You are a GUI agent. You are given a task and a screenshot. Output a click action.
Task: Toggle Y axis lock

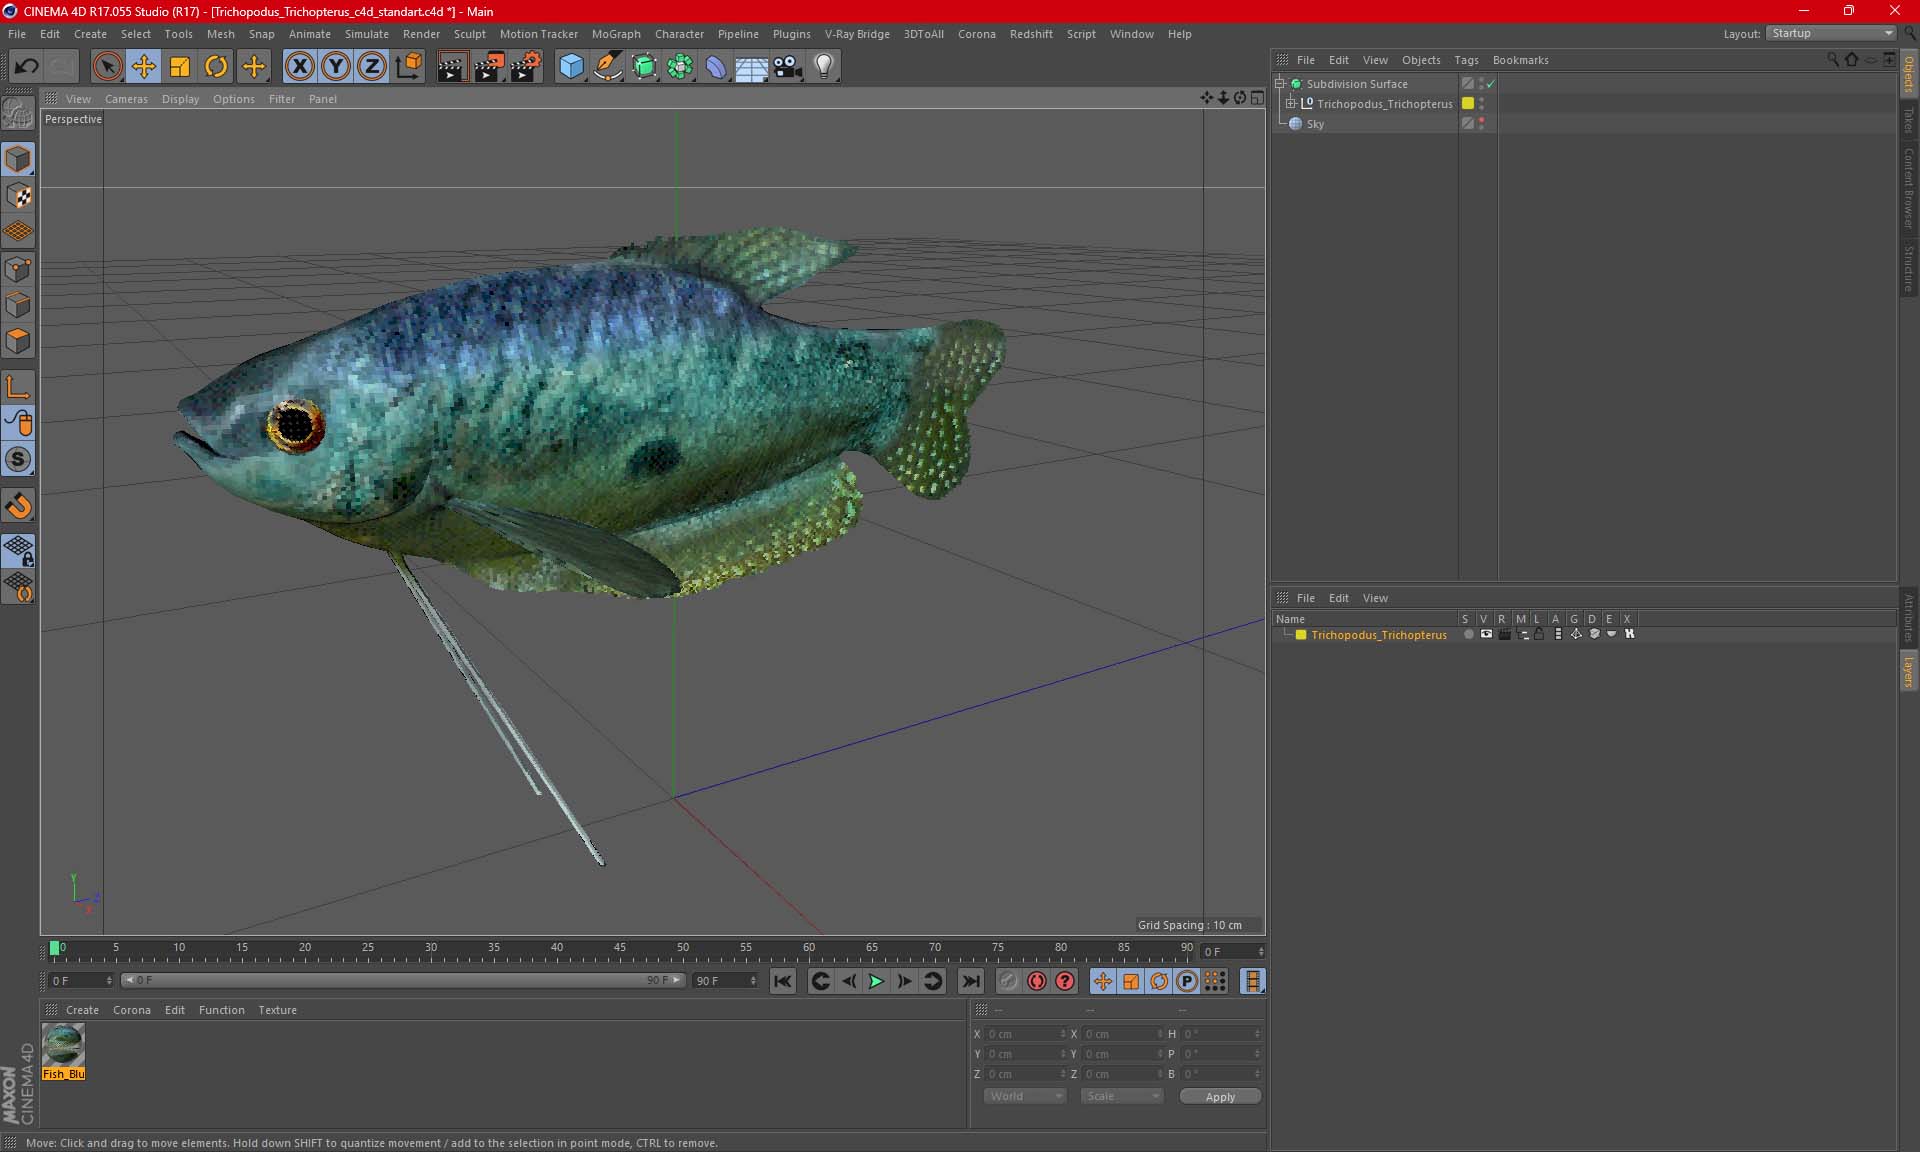click(336, 67)
